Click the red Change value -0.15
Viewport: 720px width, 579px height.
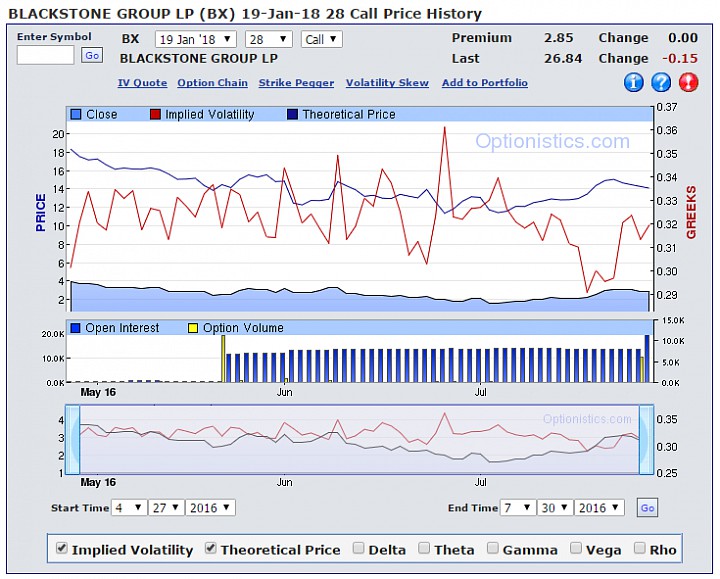tap(680, 58)
